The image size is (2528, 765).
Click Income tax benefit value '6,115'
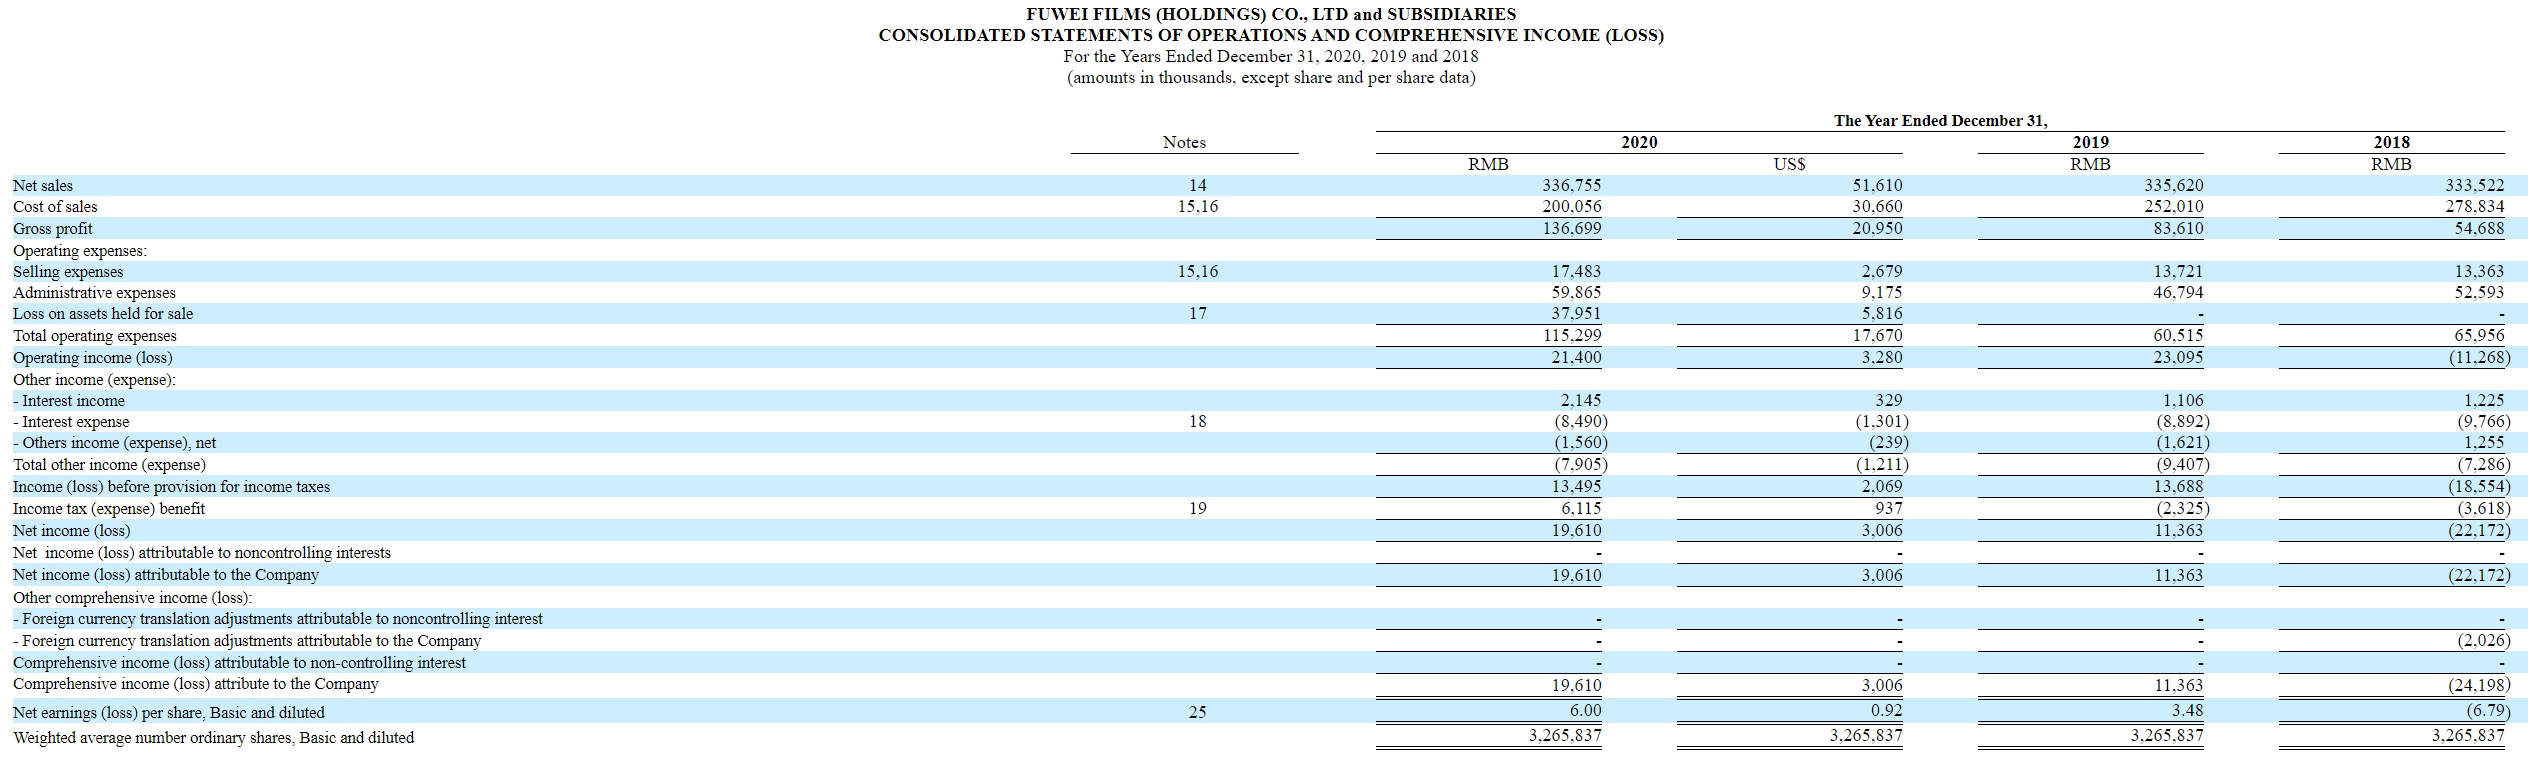click(1581, 509)
